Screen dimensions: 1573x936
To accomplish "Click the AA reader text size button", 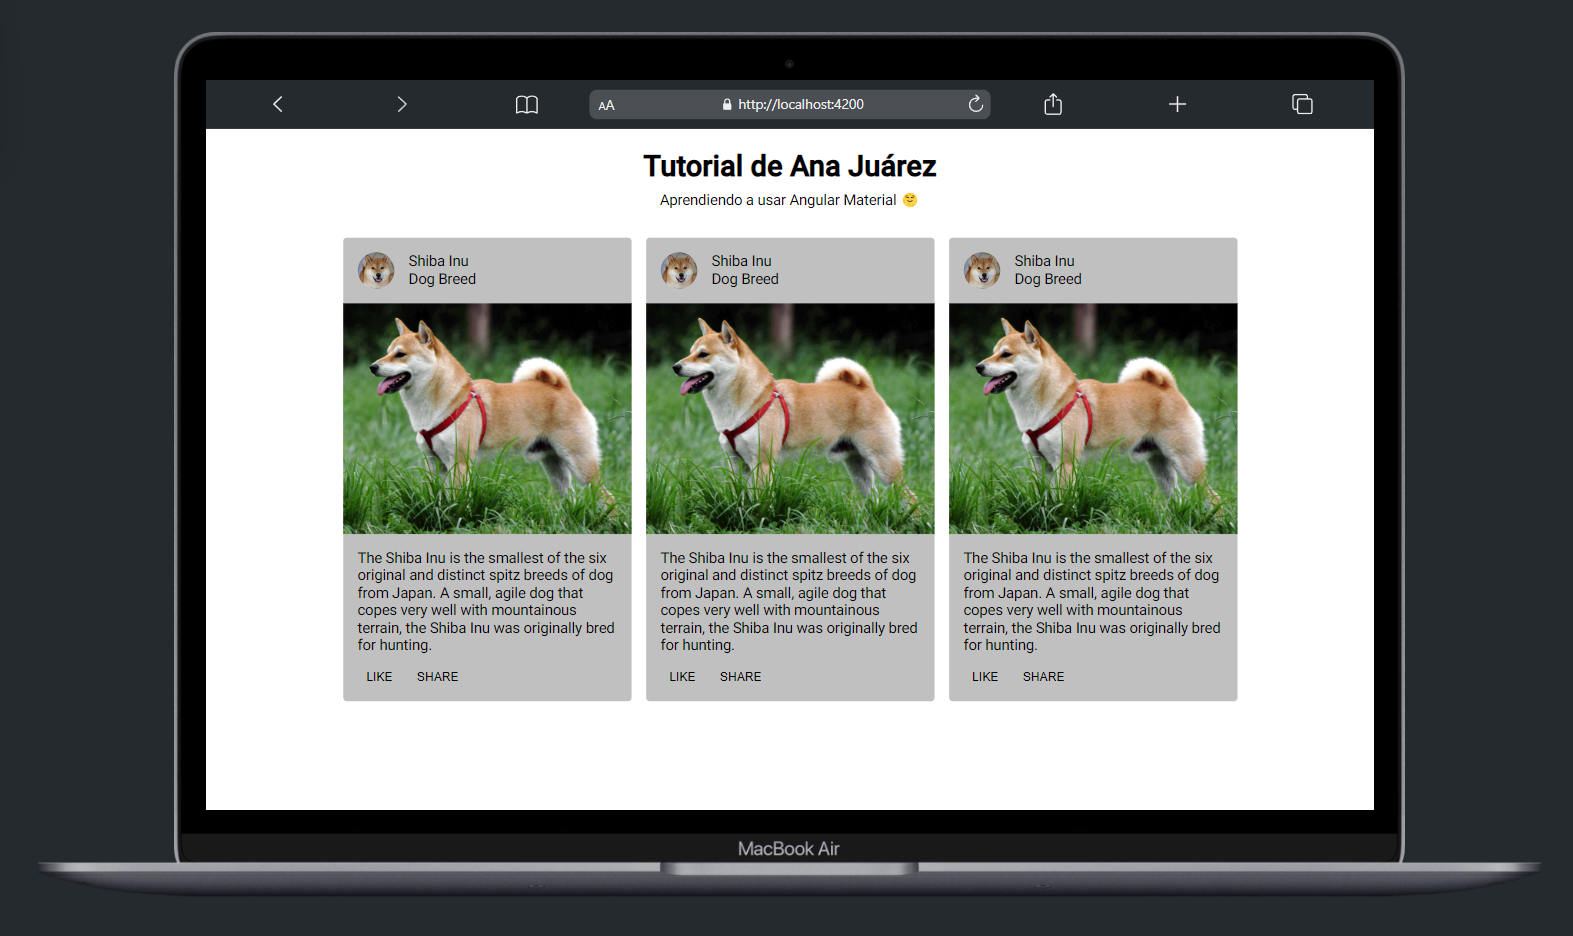I will (x=606, y=105).
